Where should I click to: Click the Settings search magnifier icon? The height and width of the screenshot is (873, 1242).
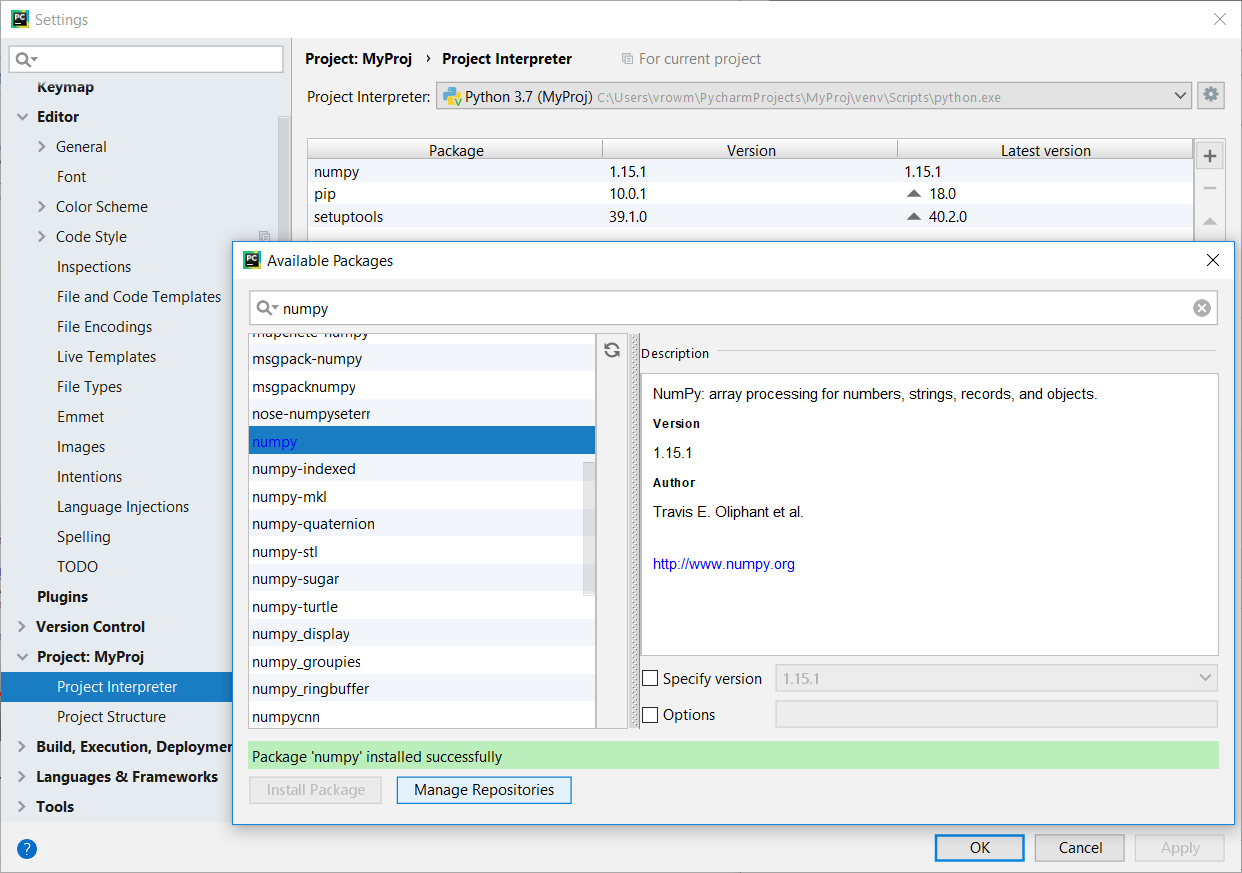pyautogui.click(x=27, y=60)
